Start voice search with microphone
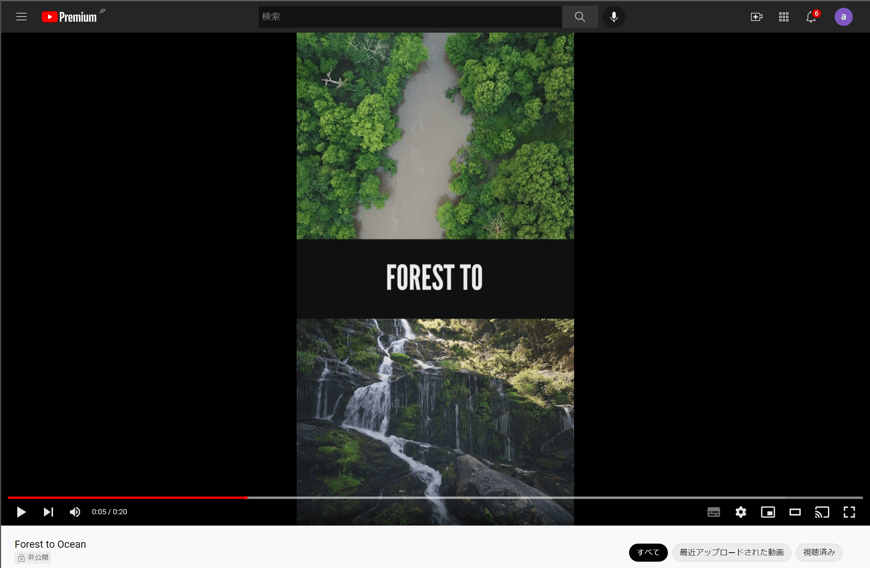This screenshot has height=568, width=870. tap(614, 17)
